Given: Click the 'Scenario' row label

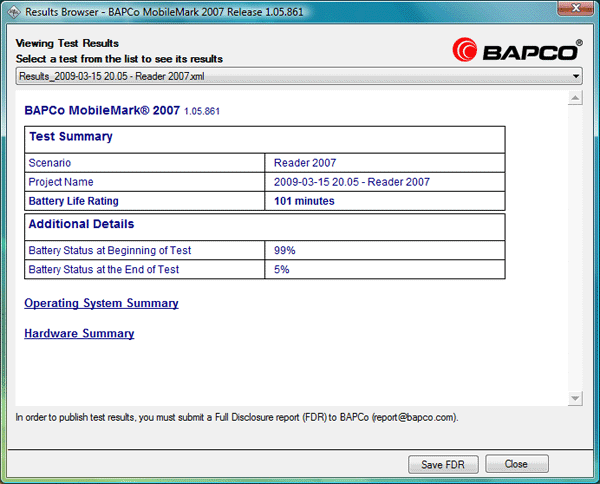Looking at the screenshot, I should tap(50, 163).
